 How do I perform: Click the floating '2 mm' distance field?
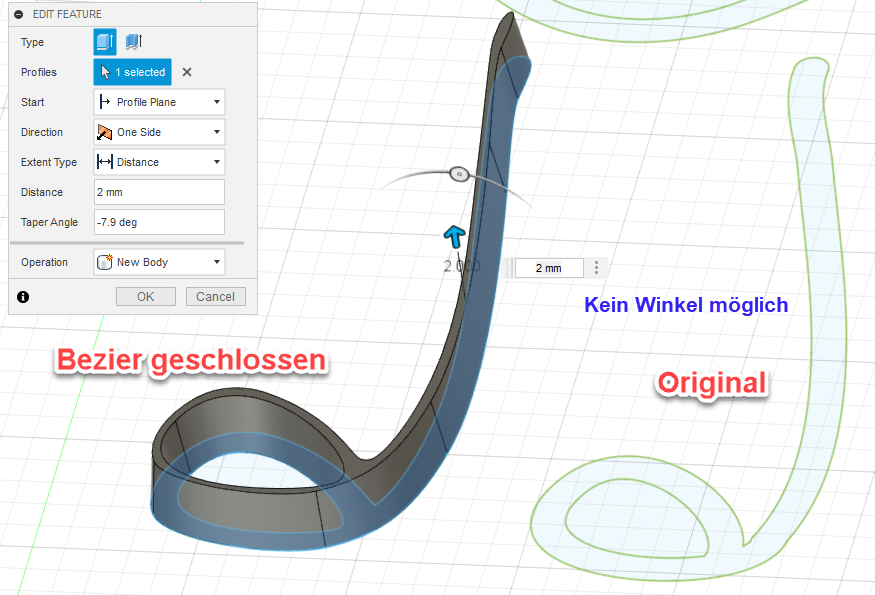point(549,268)
